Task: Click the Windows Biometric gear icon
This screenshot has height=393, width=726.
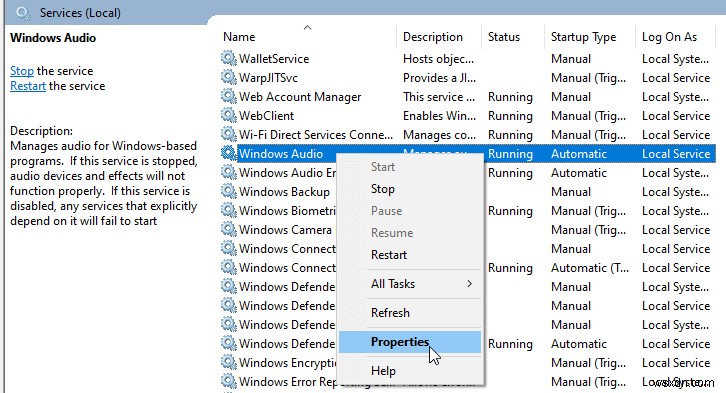Action: click(x=229, y=211)
